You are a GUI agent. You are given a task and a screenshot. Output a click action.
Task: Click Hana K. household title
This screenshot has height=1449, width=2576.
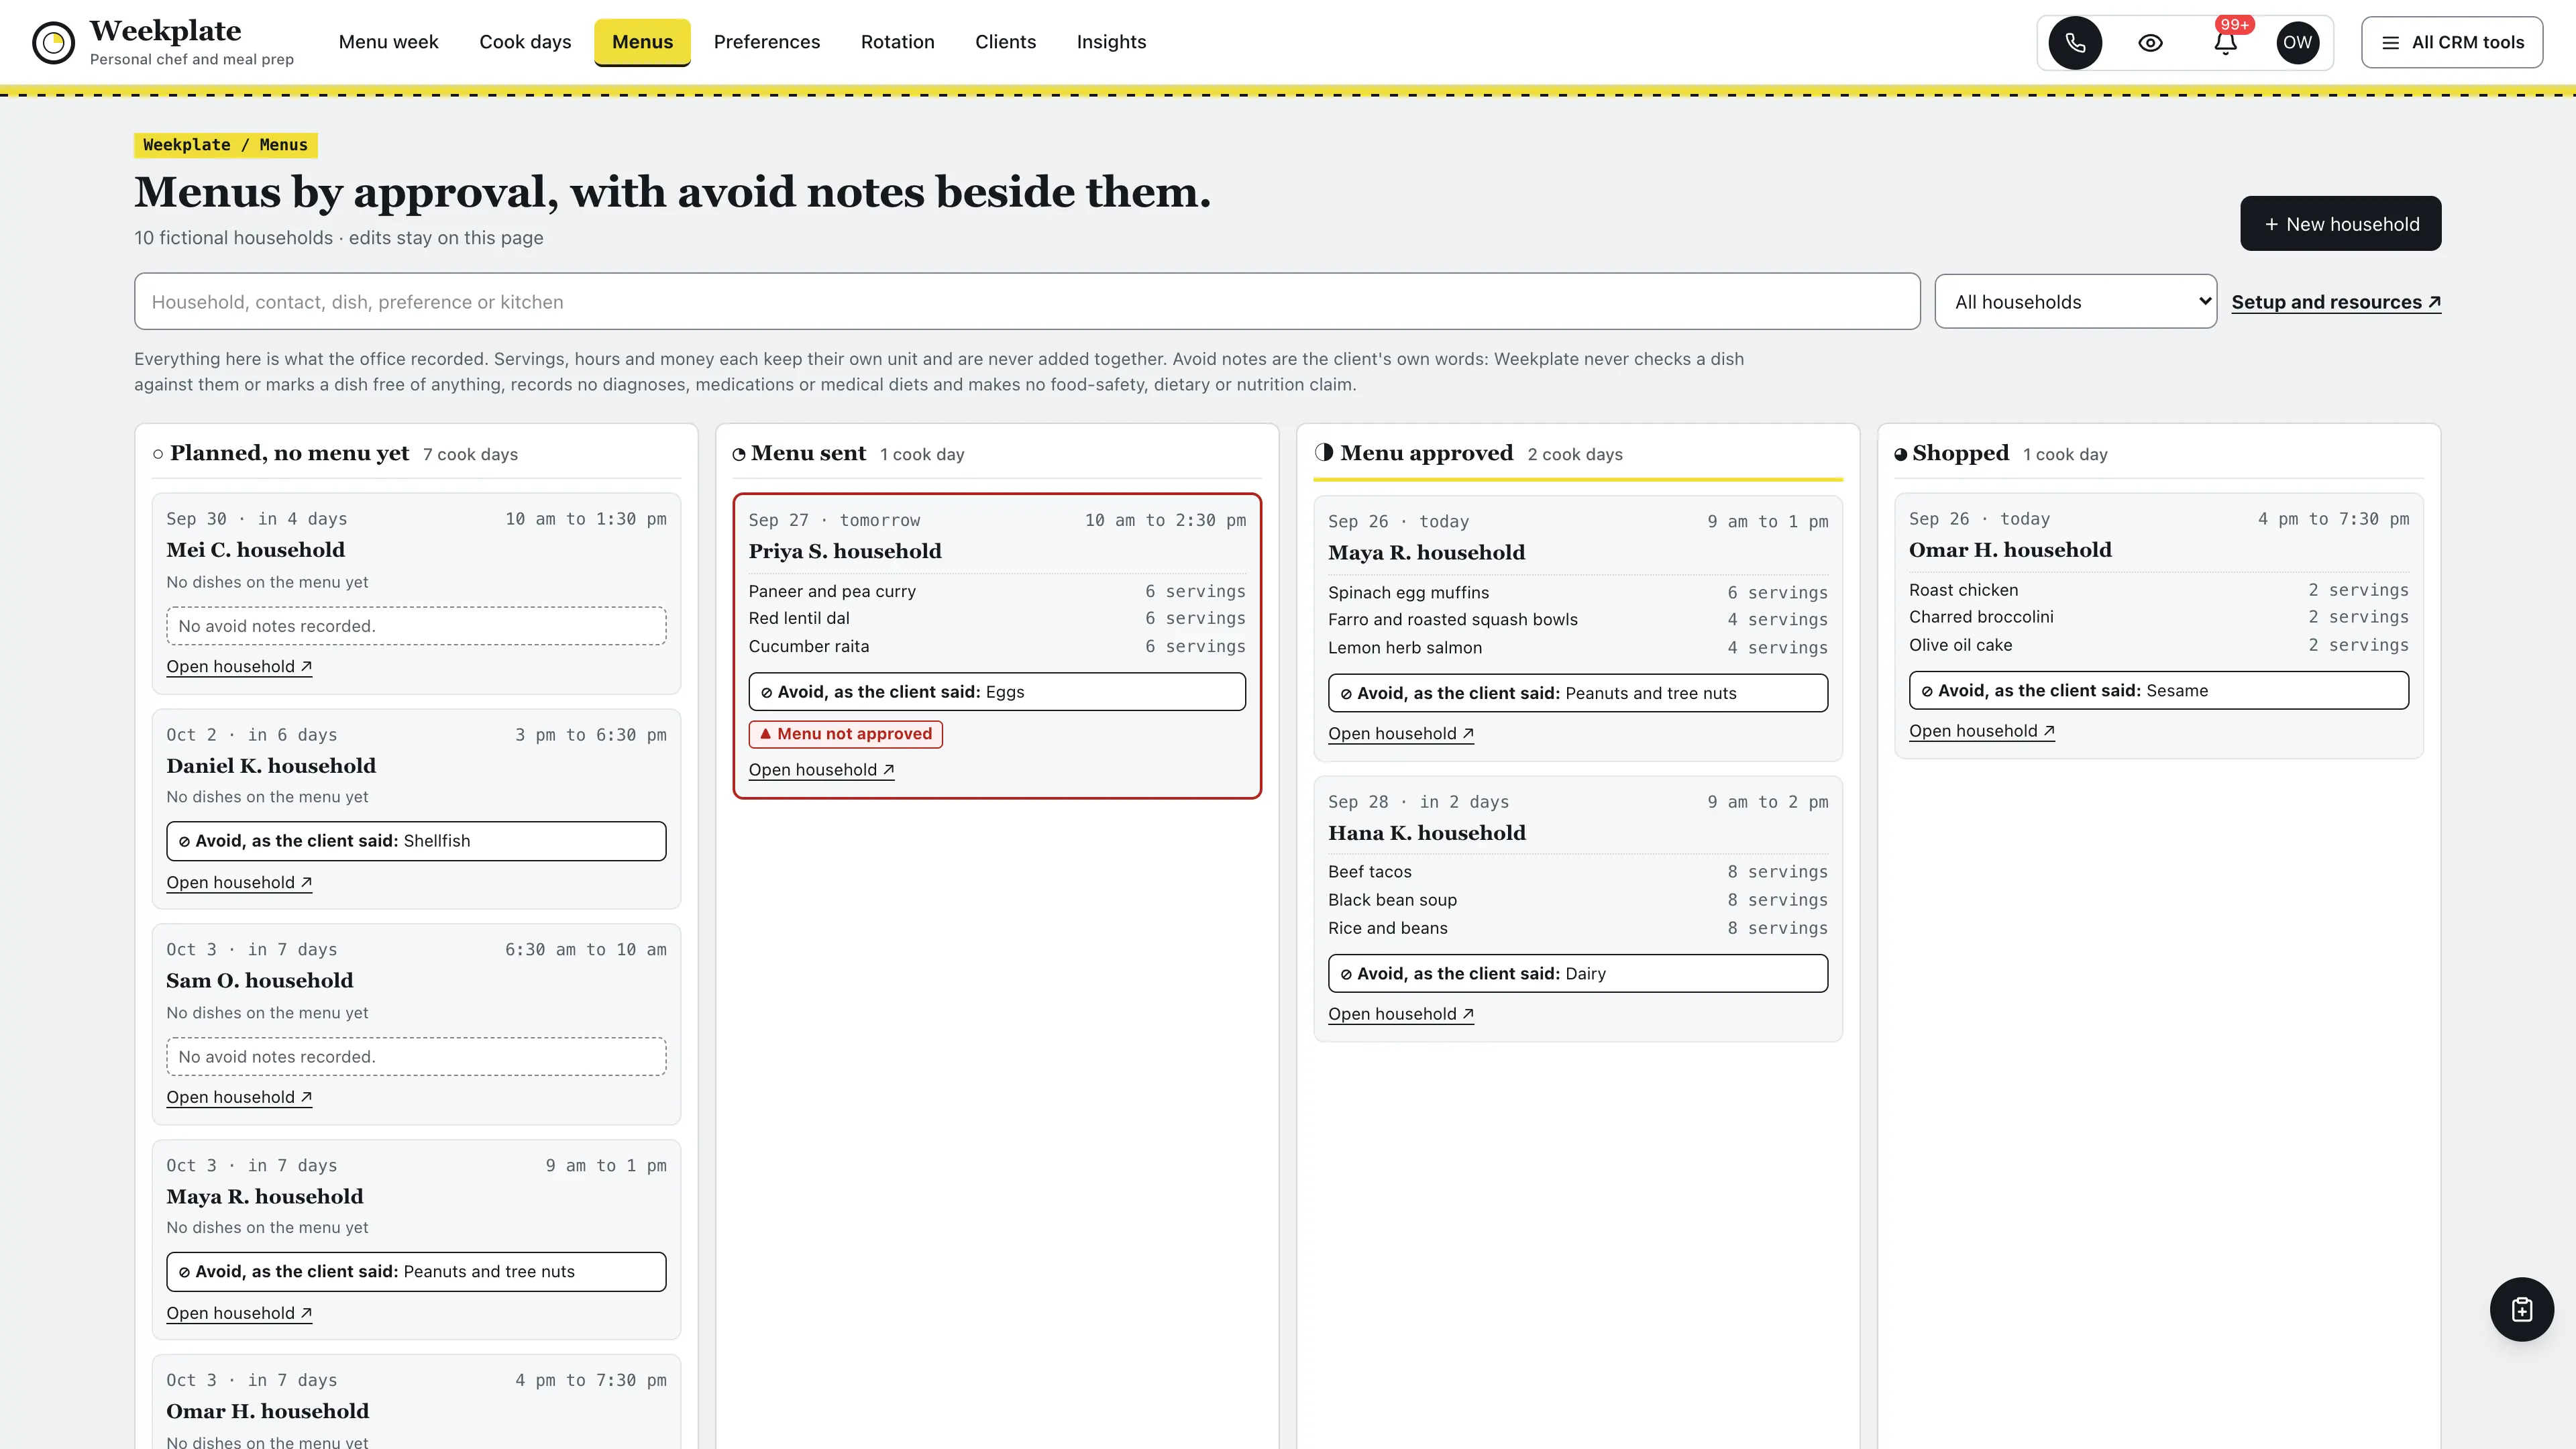[1427, 833]
